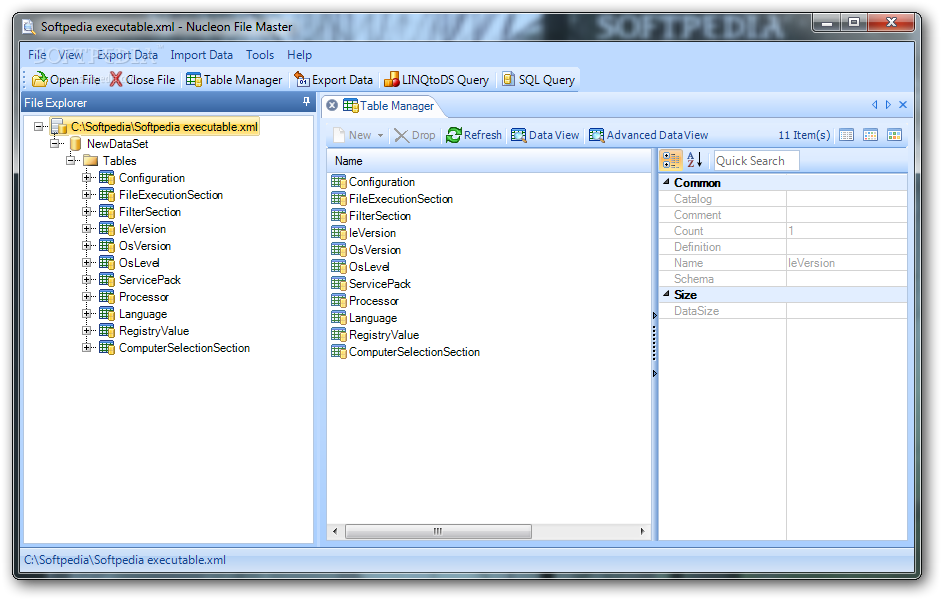Pin the File Explorer panel

[x=306, y=102]
